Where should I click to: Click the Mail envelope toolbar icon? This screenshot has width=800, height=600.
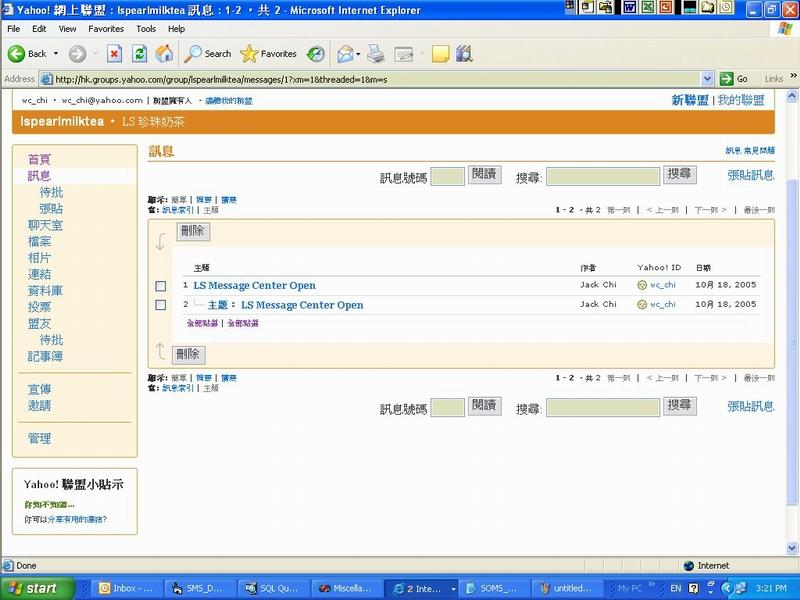point(345,54)
